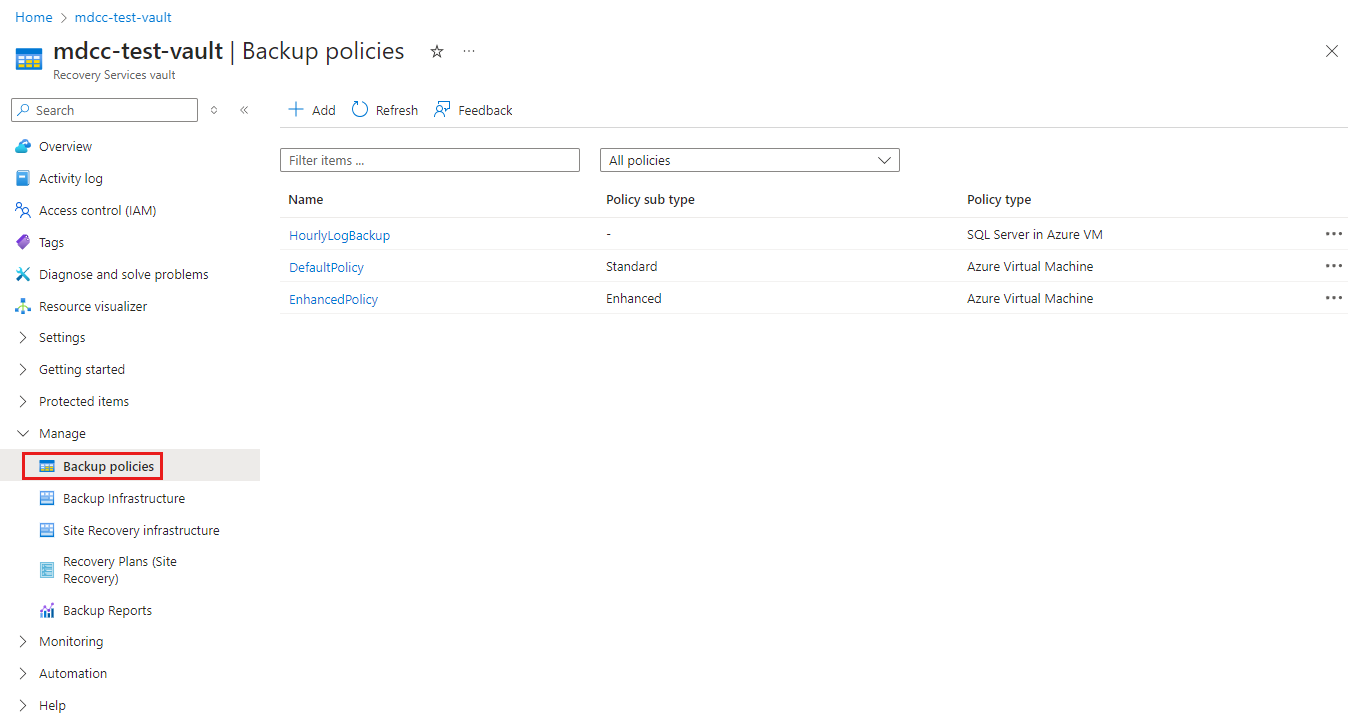This screenshot has width=1360, height=721.
Task: Click the Add plus button
Action: 312,110
